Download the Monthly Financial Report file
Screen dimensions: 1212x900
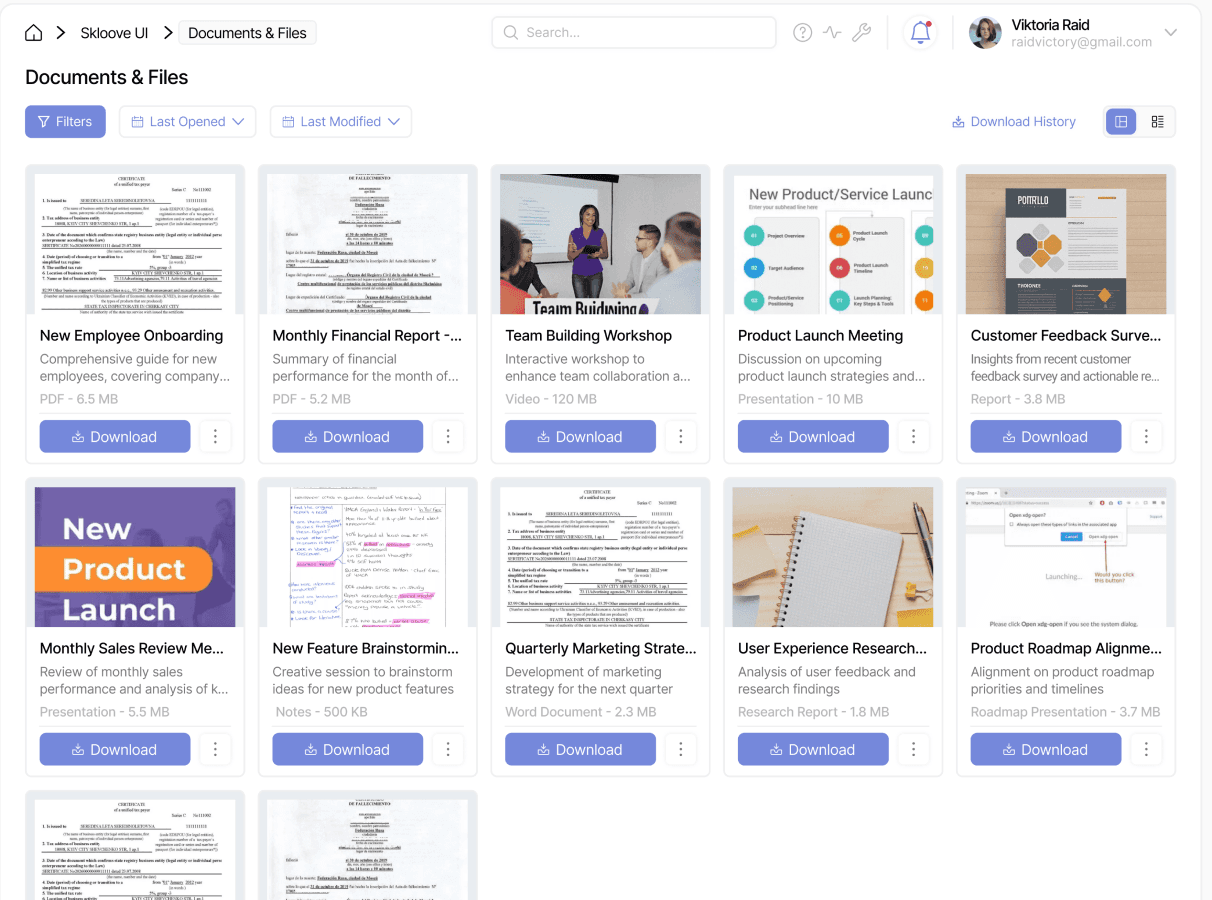pyautogui.click(x=348, y=437)
